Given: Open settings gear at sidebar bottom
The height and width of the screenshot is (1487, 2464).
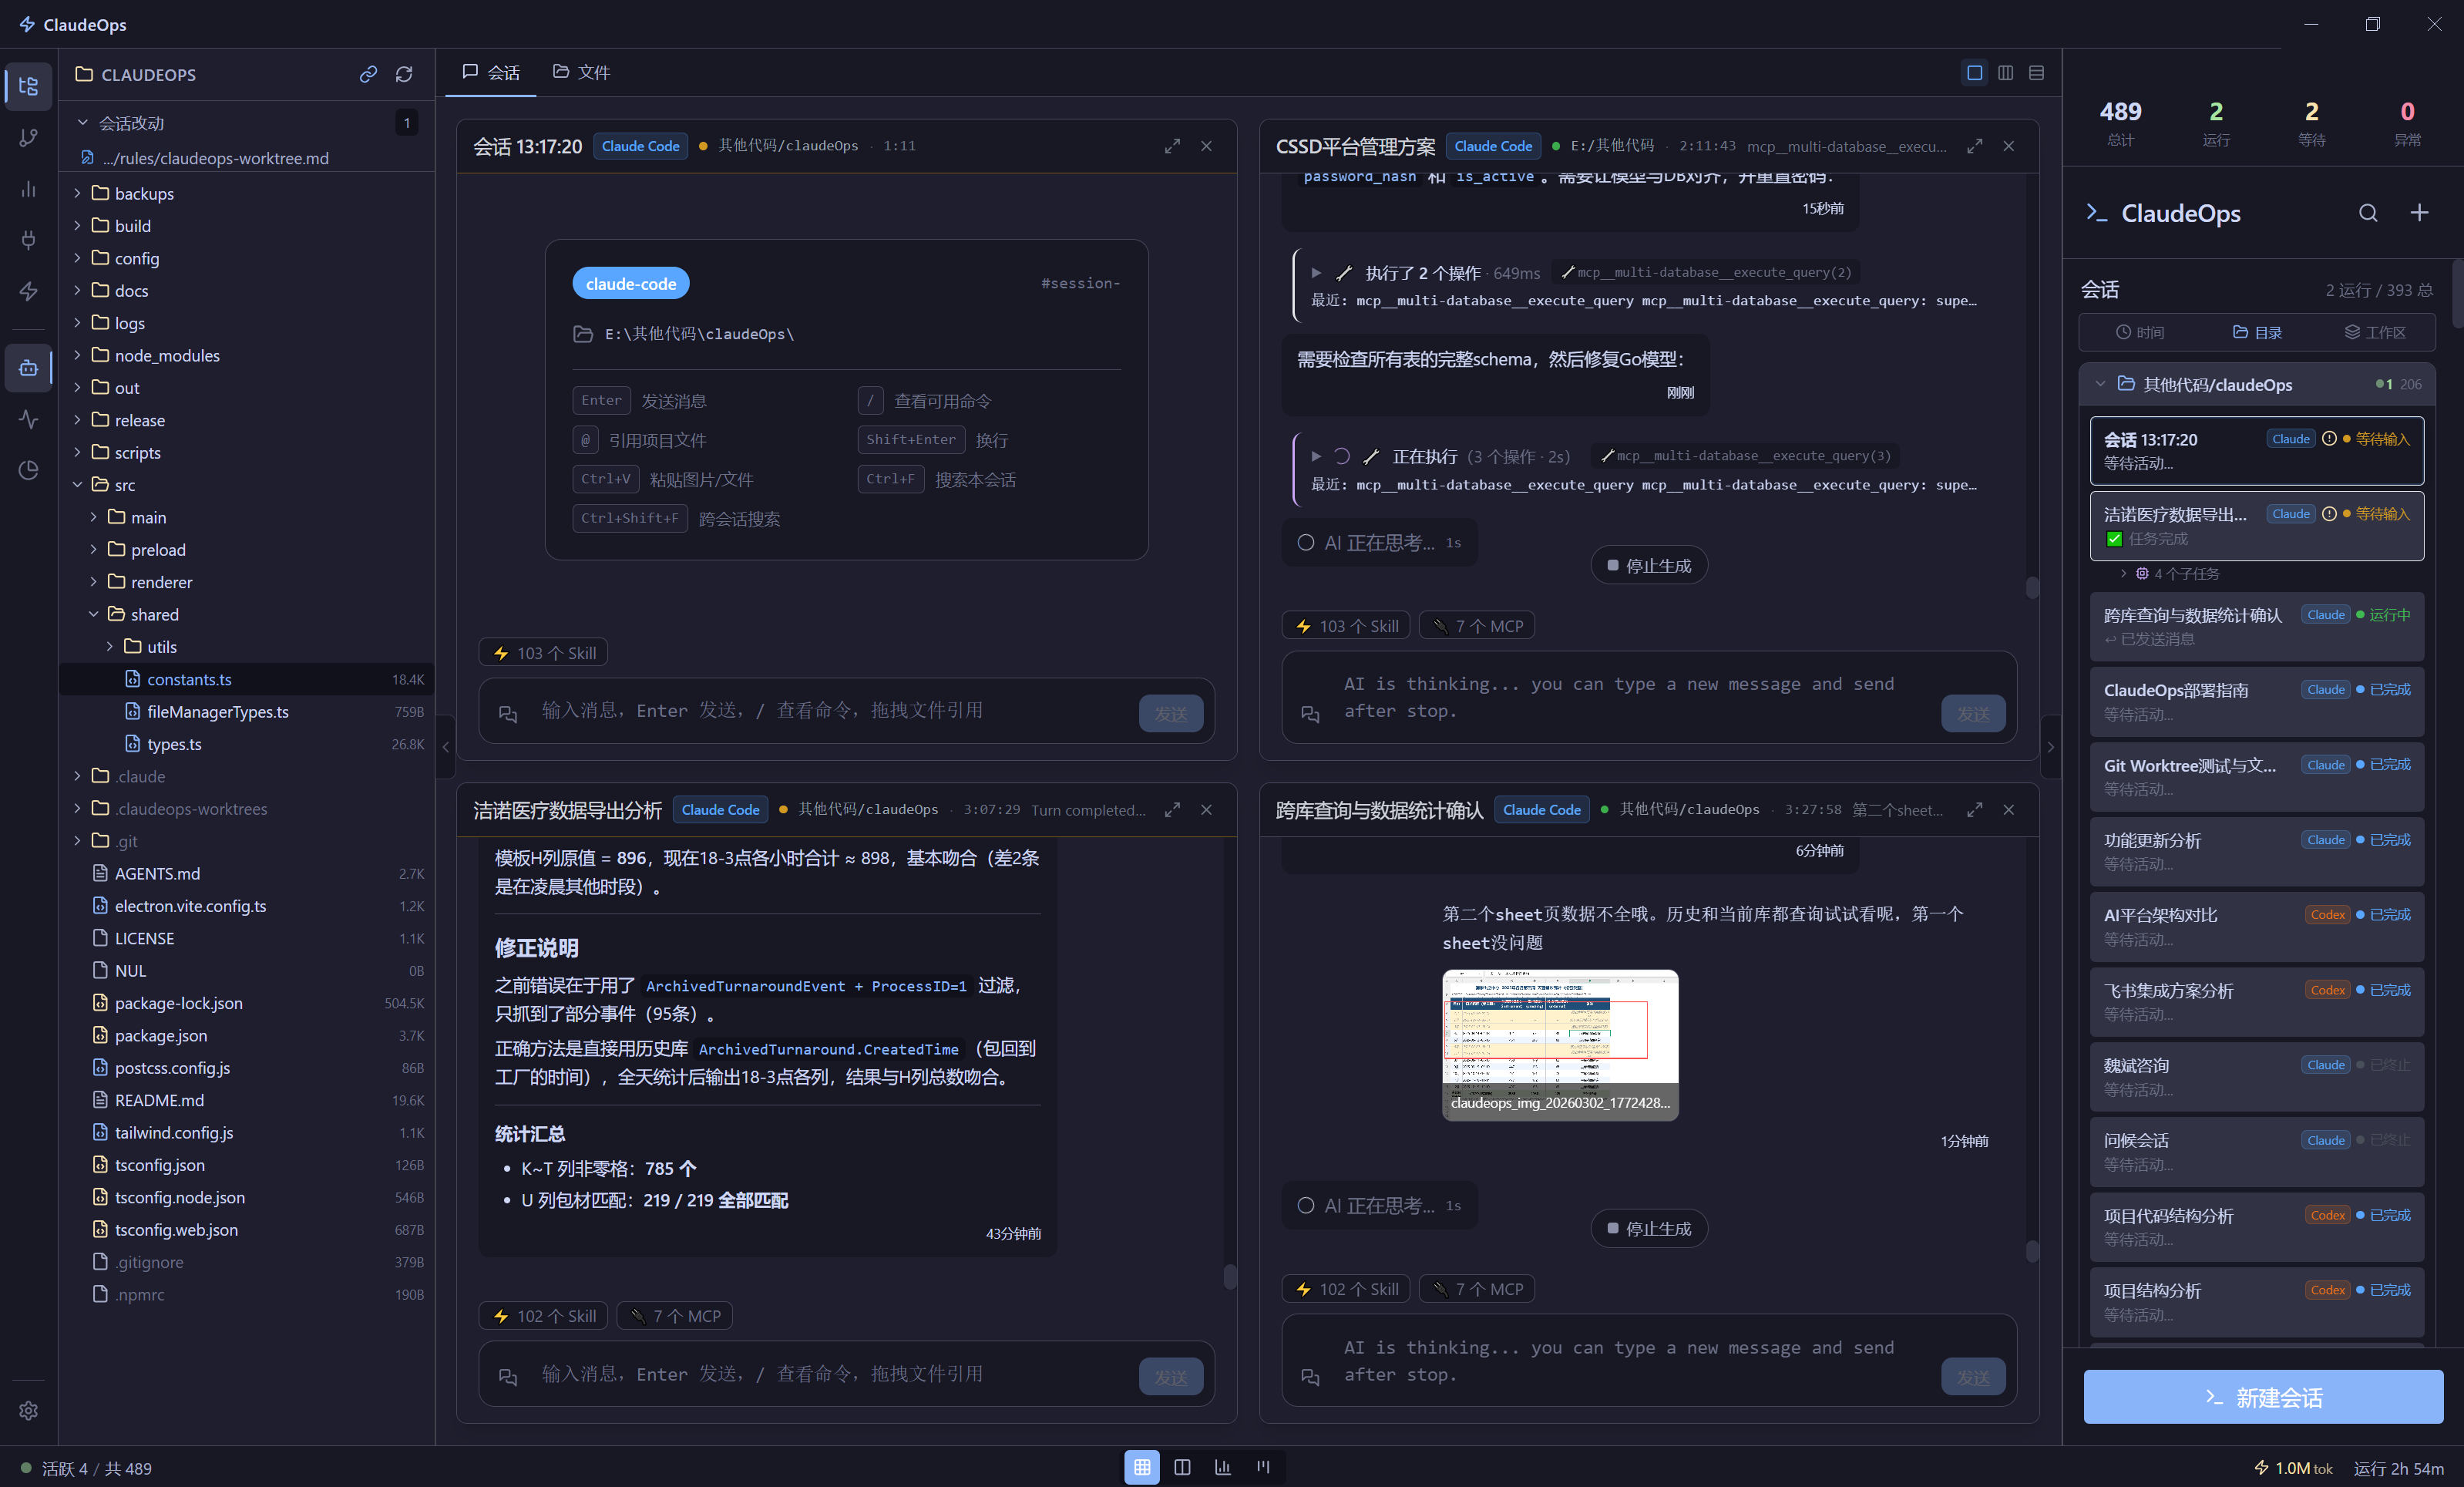Looking at the screenshot, I should [x=28, y=1410].
